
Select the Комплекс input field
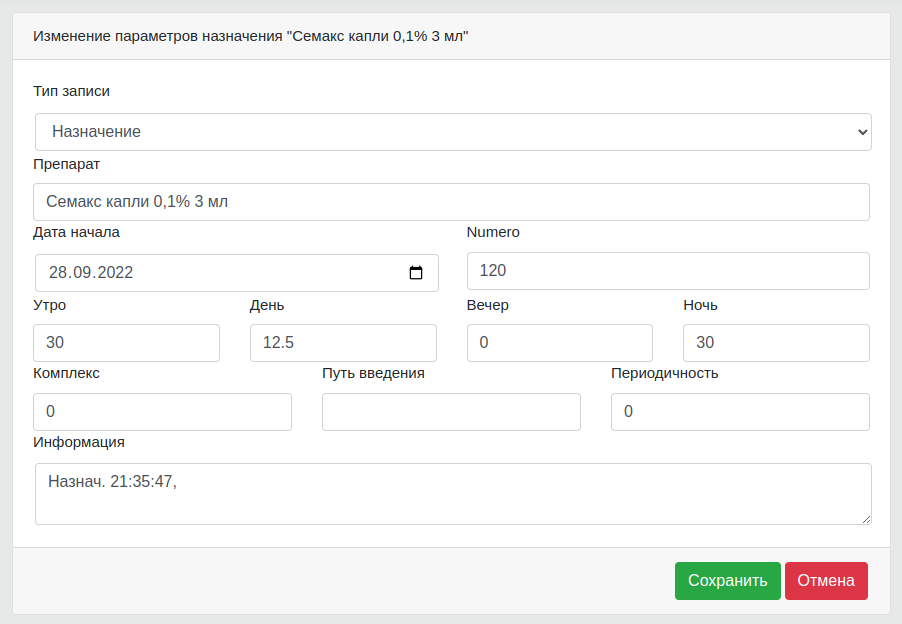162,412
